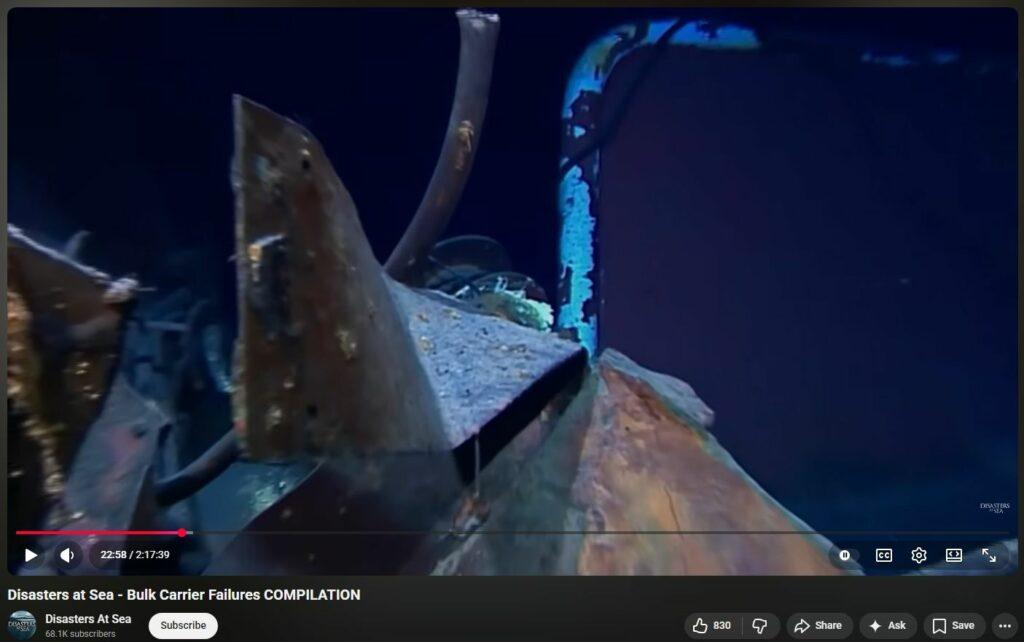Open the Ask AI feature

click(887, 626)
